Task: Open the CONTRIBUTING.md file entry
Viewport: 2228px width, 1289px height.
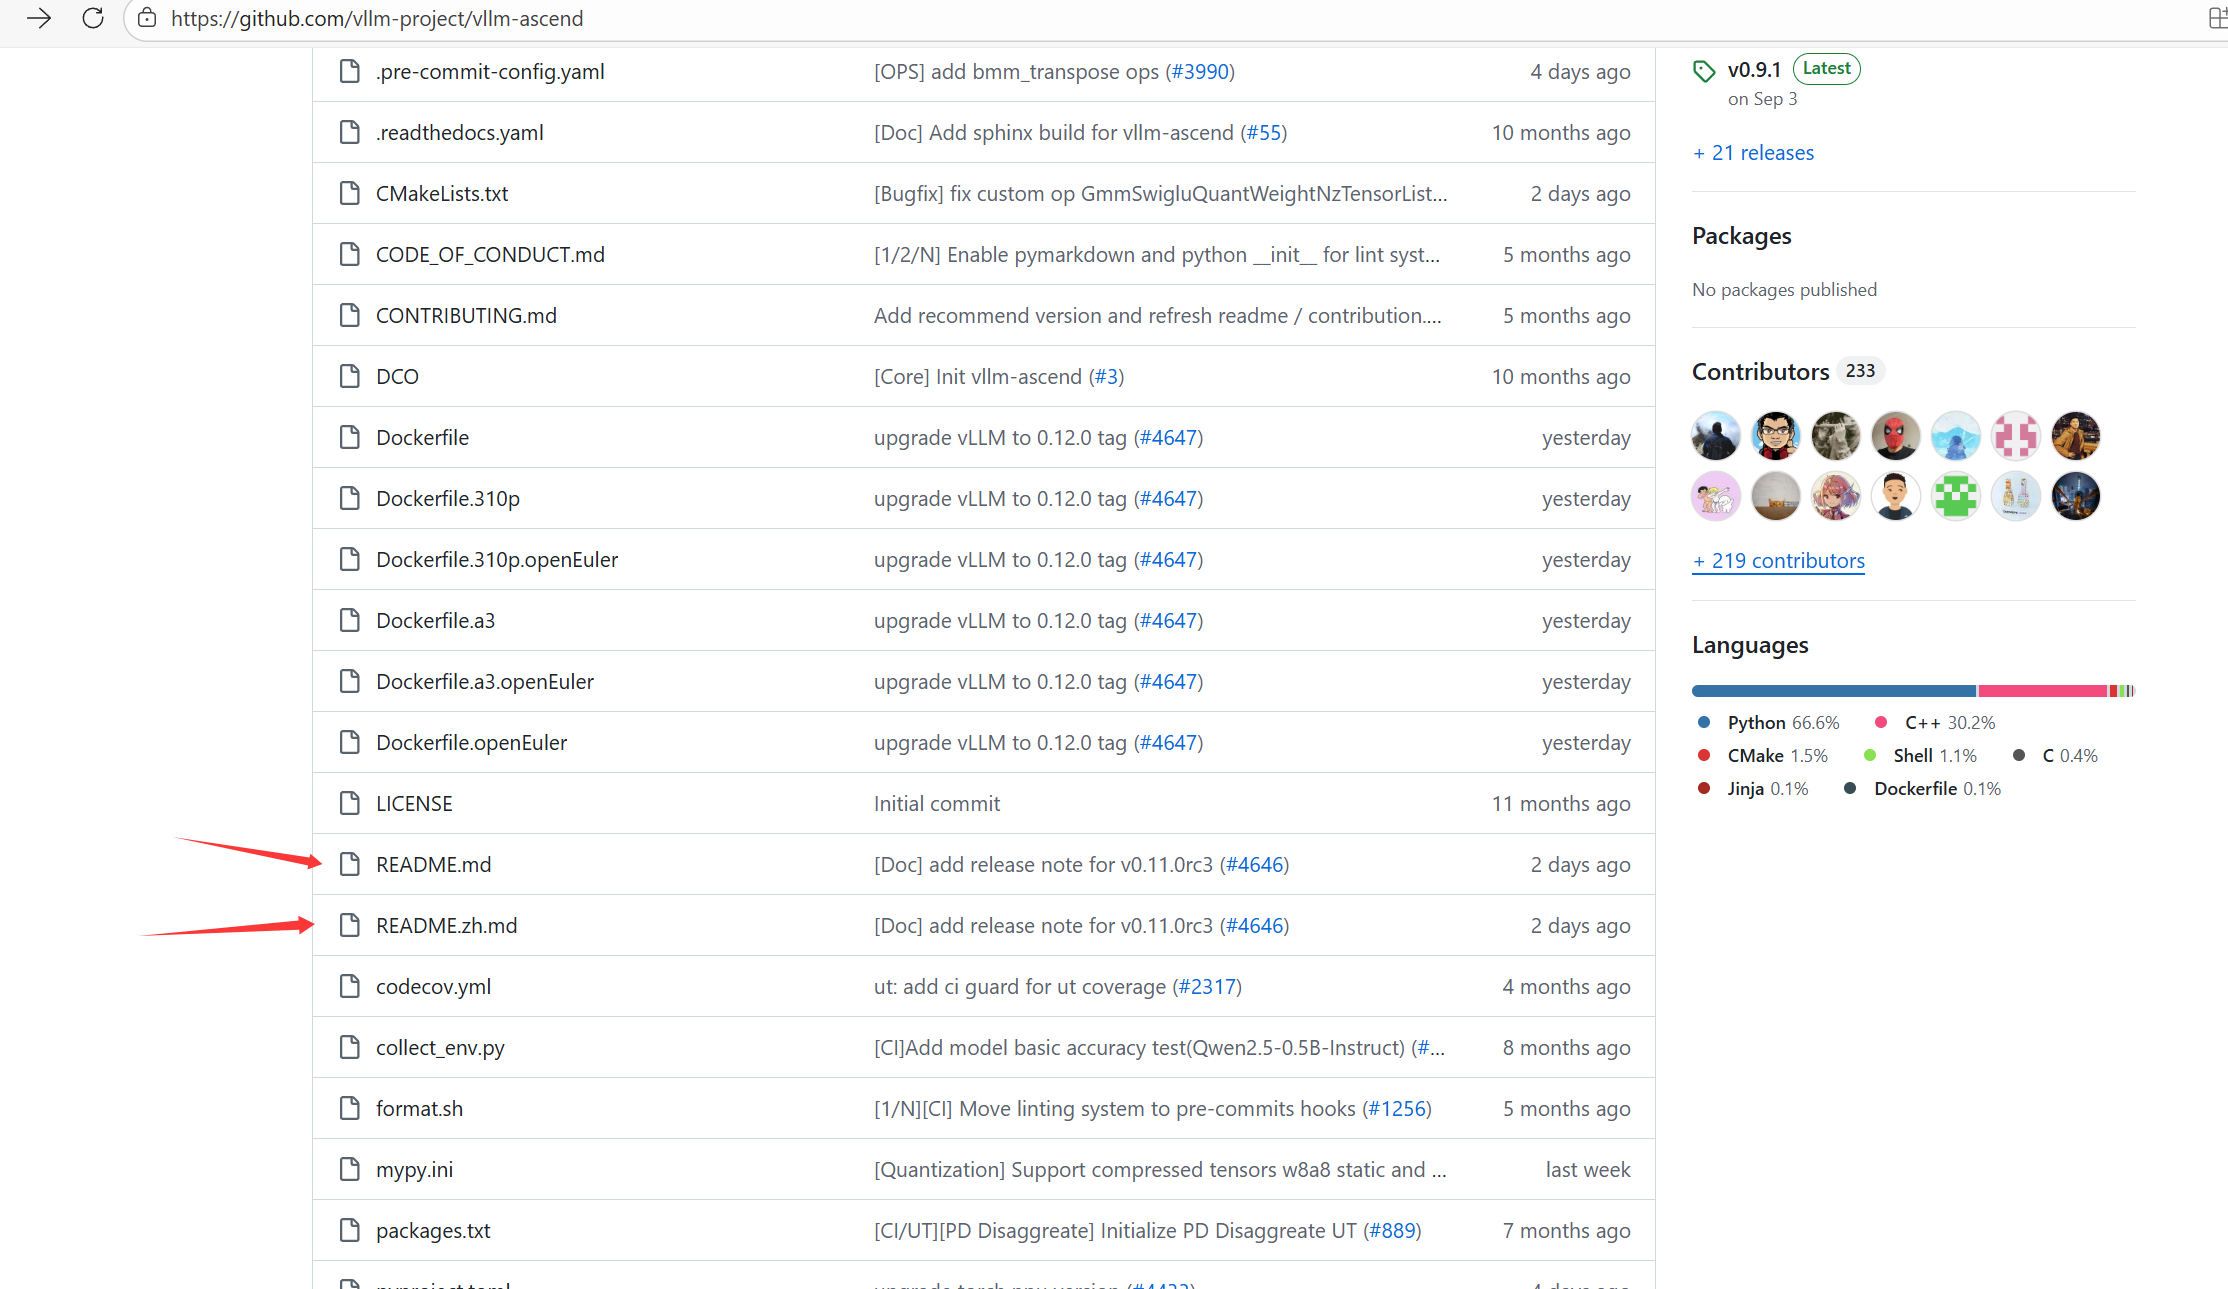Action: pos(465,315)
